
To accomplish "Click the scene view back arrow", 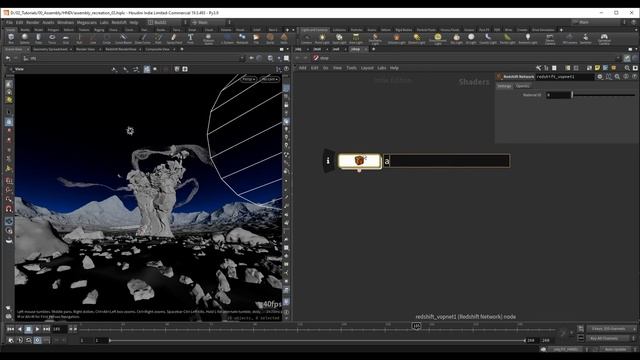I will (8, 58).
